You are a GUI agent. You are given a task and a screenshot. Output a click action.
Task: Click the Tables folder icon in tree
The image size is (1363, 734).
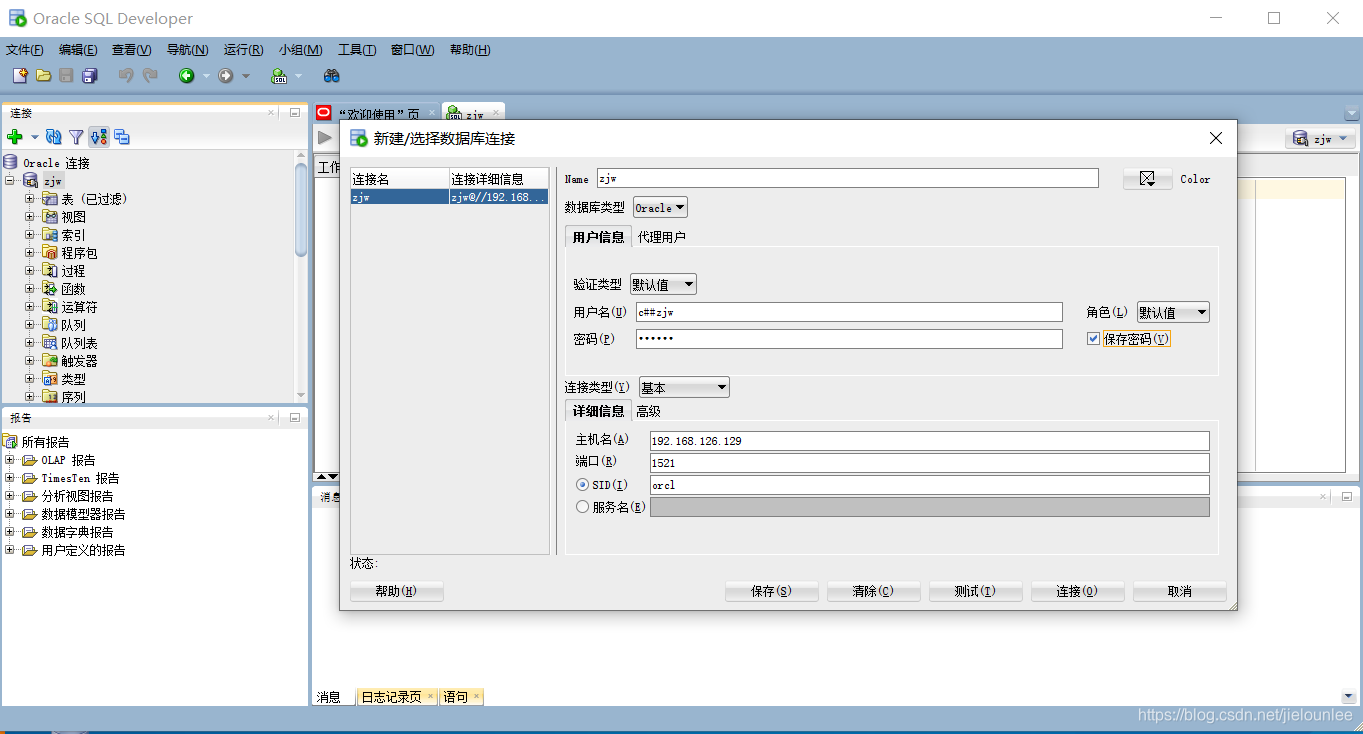click(x=50, y=199)
